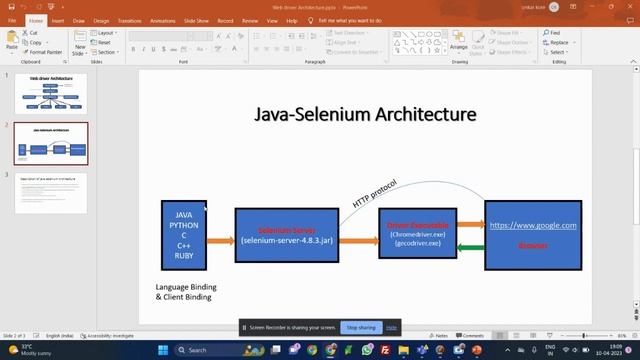
Task: Open the Comments pane icon top right
Action: point(630,20)
